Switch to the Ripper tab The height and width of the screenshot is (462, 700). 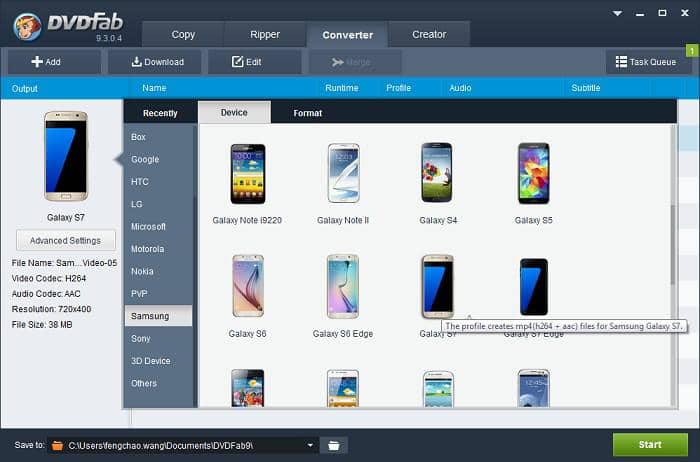[265, 34]
